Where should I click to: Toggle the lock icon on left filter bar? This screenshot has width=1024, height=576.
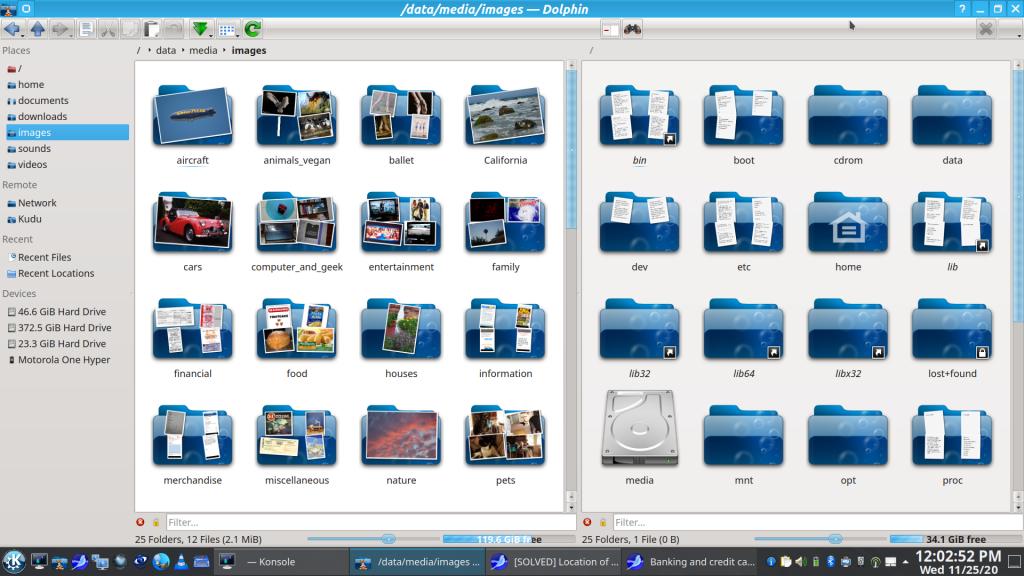pyautogui.click(x=156, y=522)
